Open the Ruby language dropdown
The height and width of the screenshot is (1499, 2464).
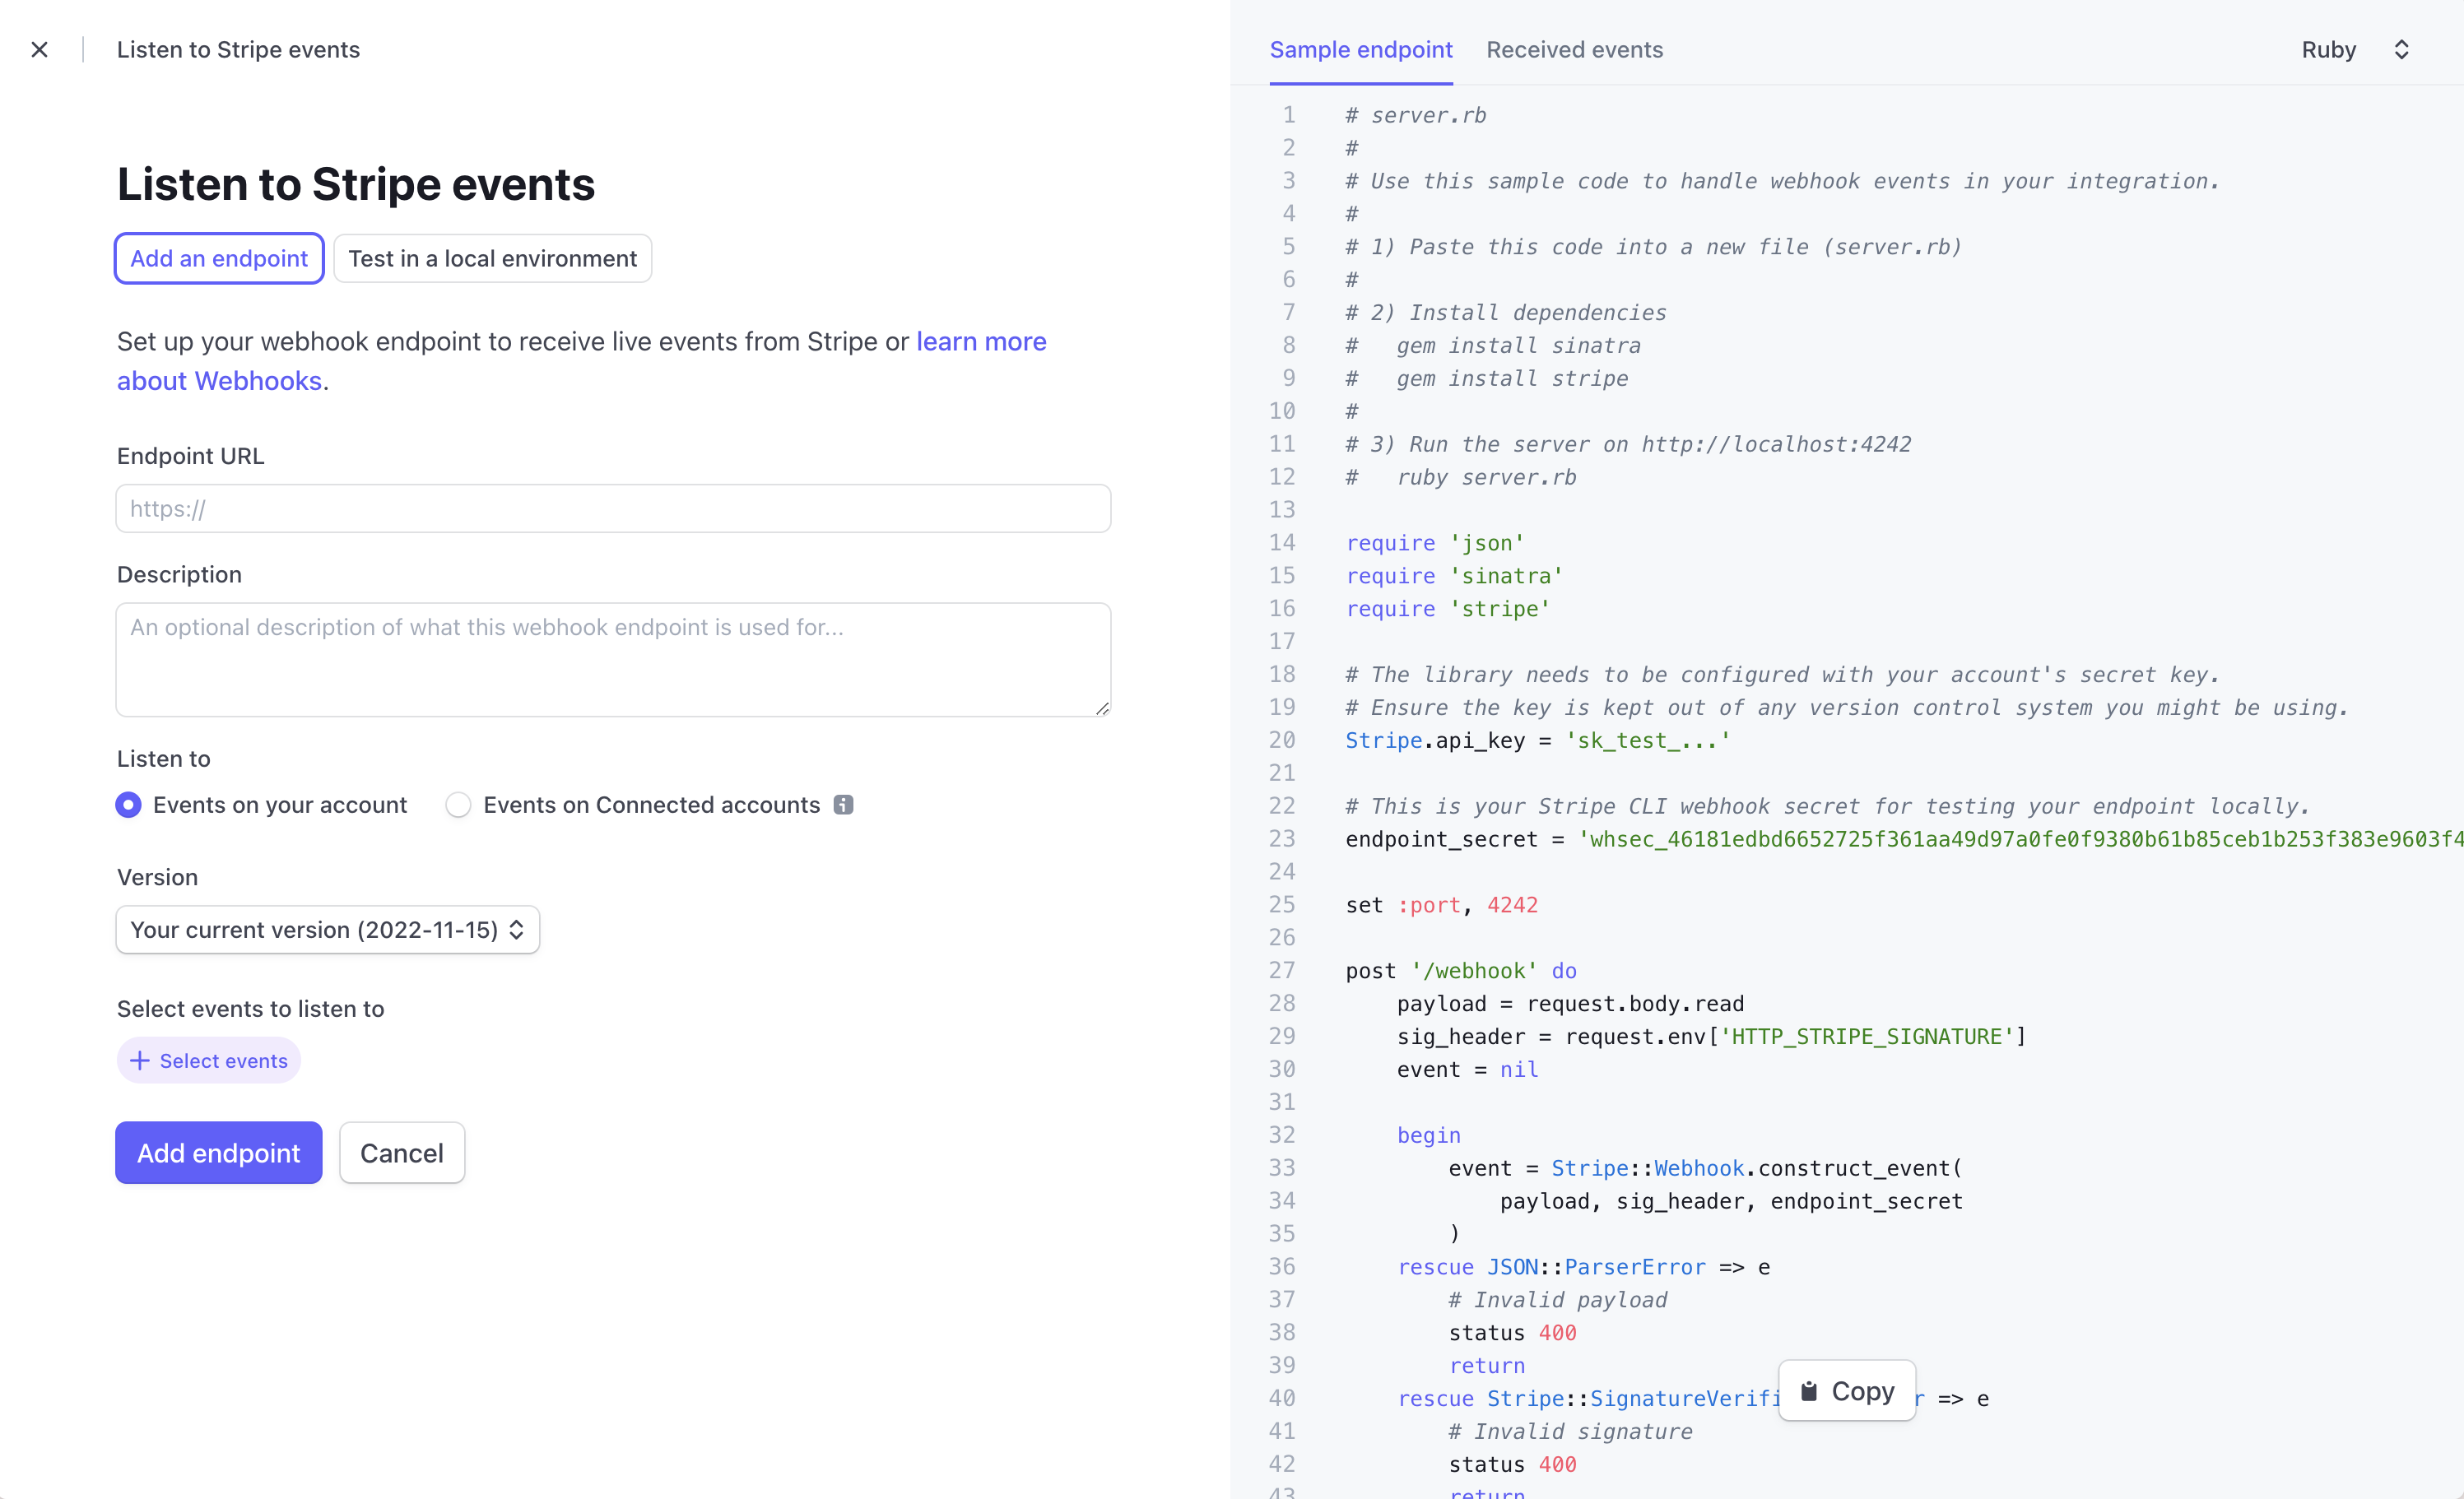tap(2328, 50)
